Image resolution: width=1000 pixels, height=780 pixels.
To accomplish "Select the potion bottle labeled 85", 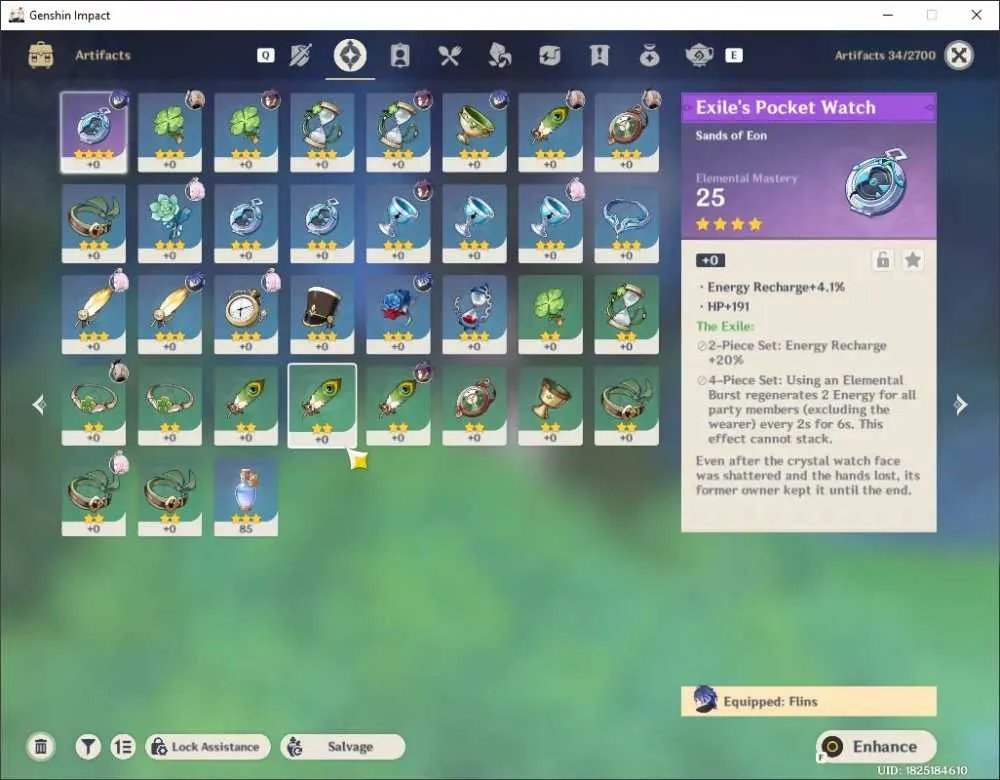I will point(246,497).
